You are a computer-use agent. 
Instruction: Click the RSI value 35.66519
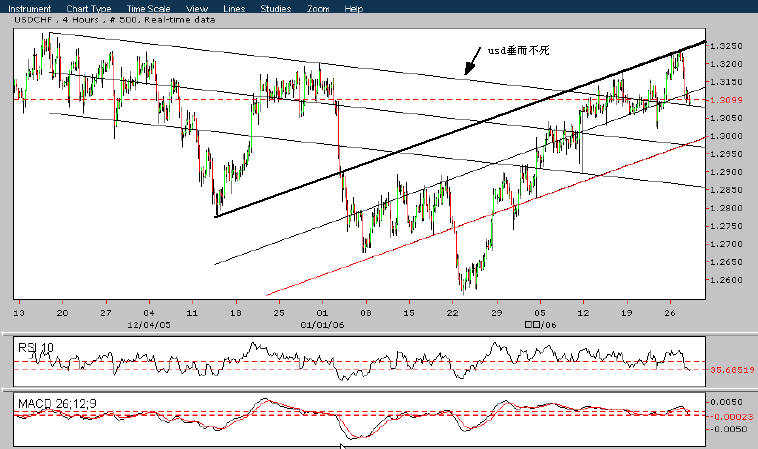[x=732, y=370]
